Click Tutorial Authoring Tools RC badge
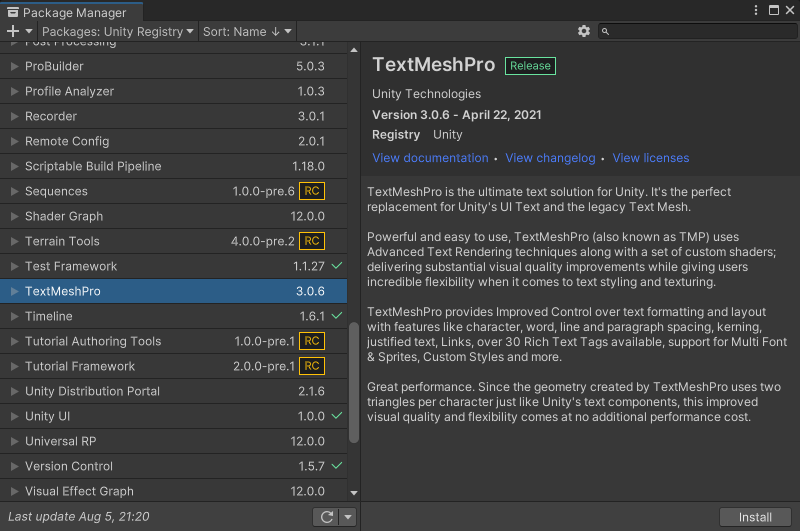 pos(312,341)
